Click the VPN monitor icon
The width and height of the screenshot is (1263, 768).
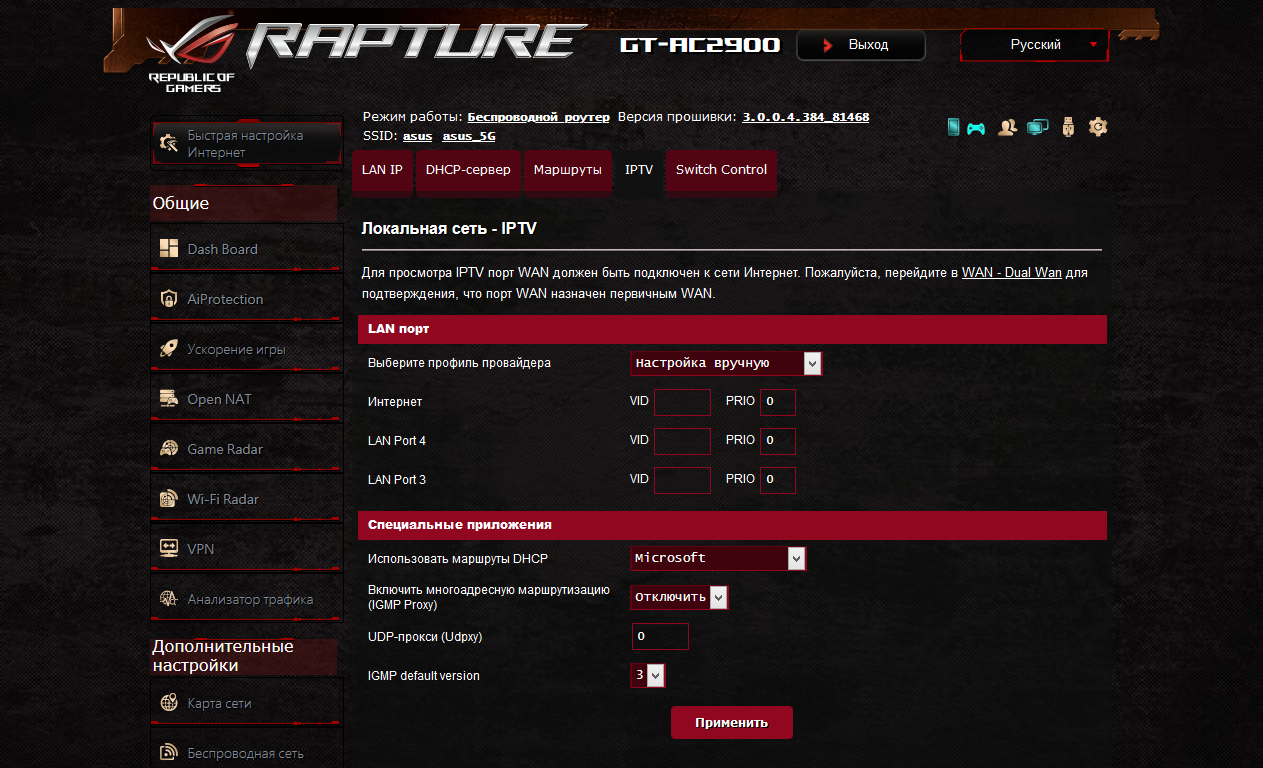[169, 549]
